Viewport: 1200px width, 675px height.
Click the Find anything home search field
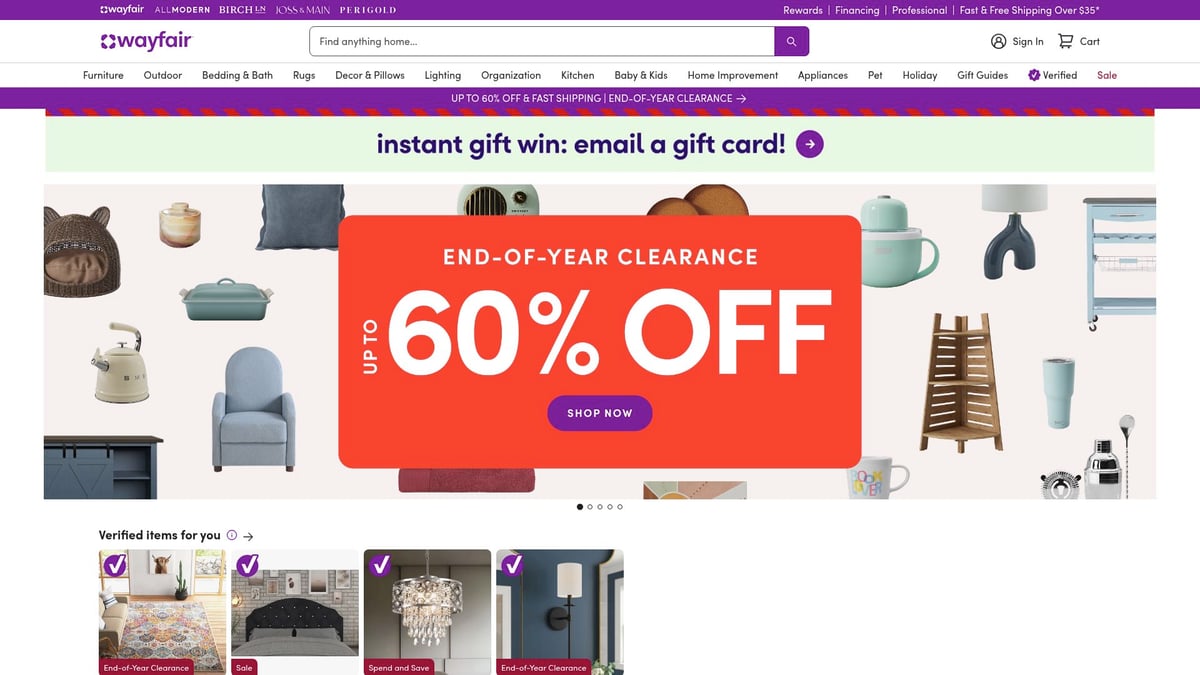click(542, 41)
